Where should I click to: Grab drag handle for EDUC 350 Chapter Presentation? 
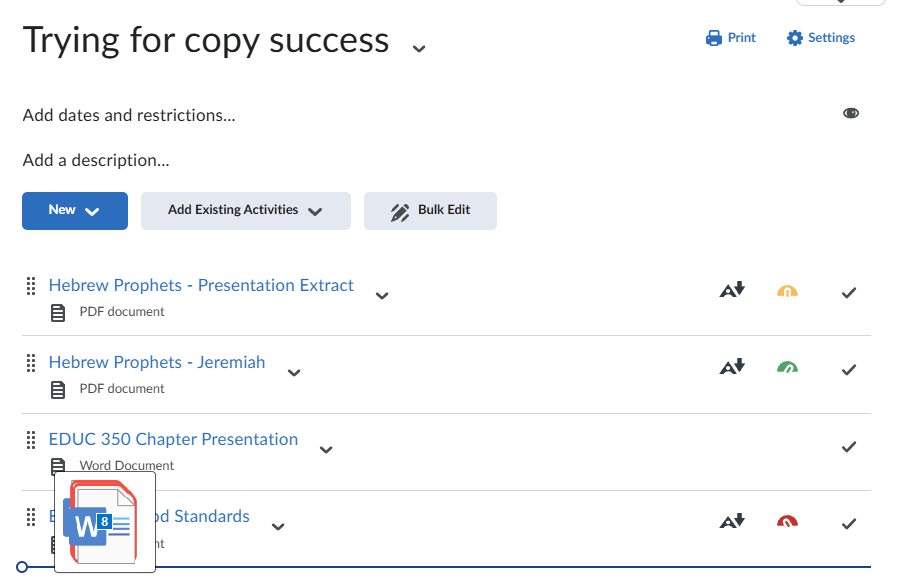(30, 440)
